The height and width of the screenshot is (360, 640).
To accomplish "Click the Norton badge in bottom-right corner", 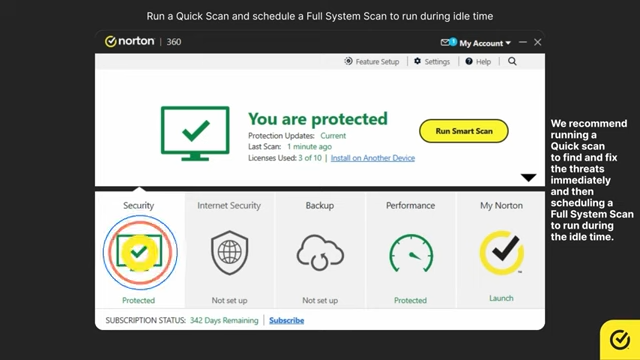I will point(620,340).
